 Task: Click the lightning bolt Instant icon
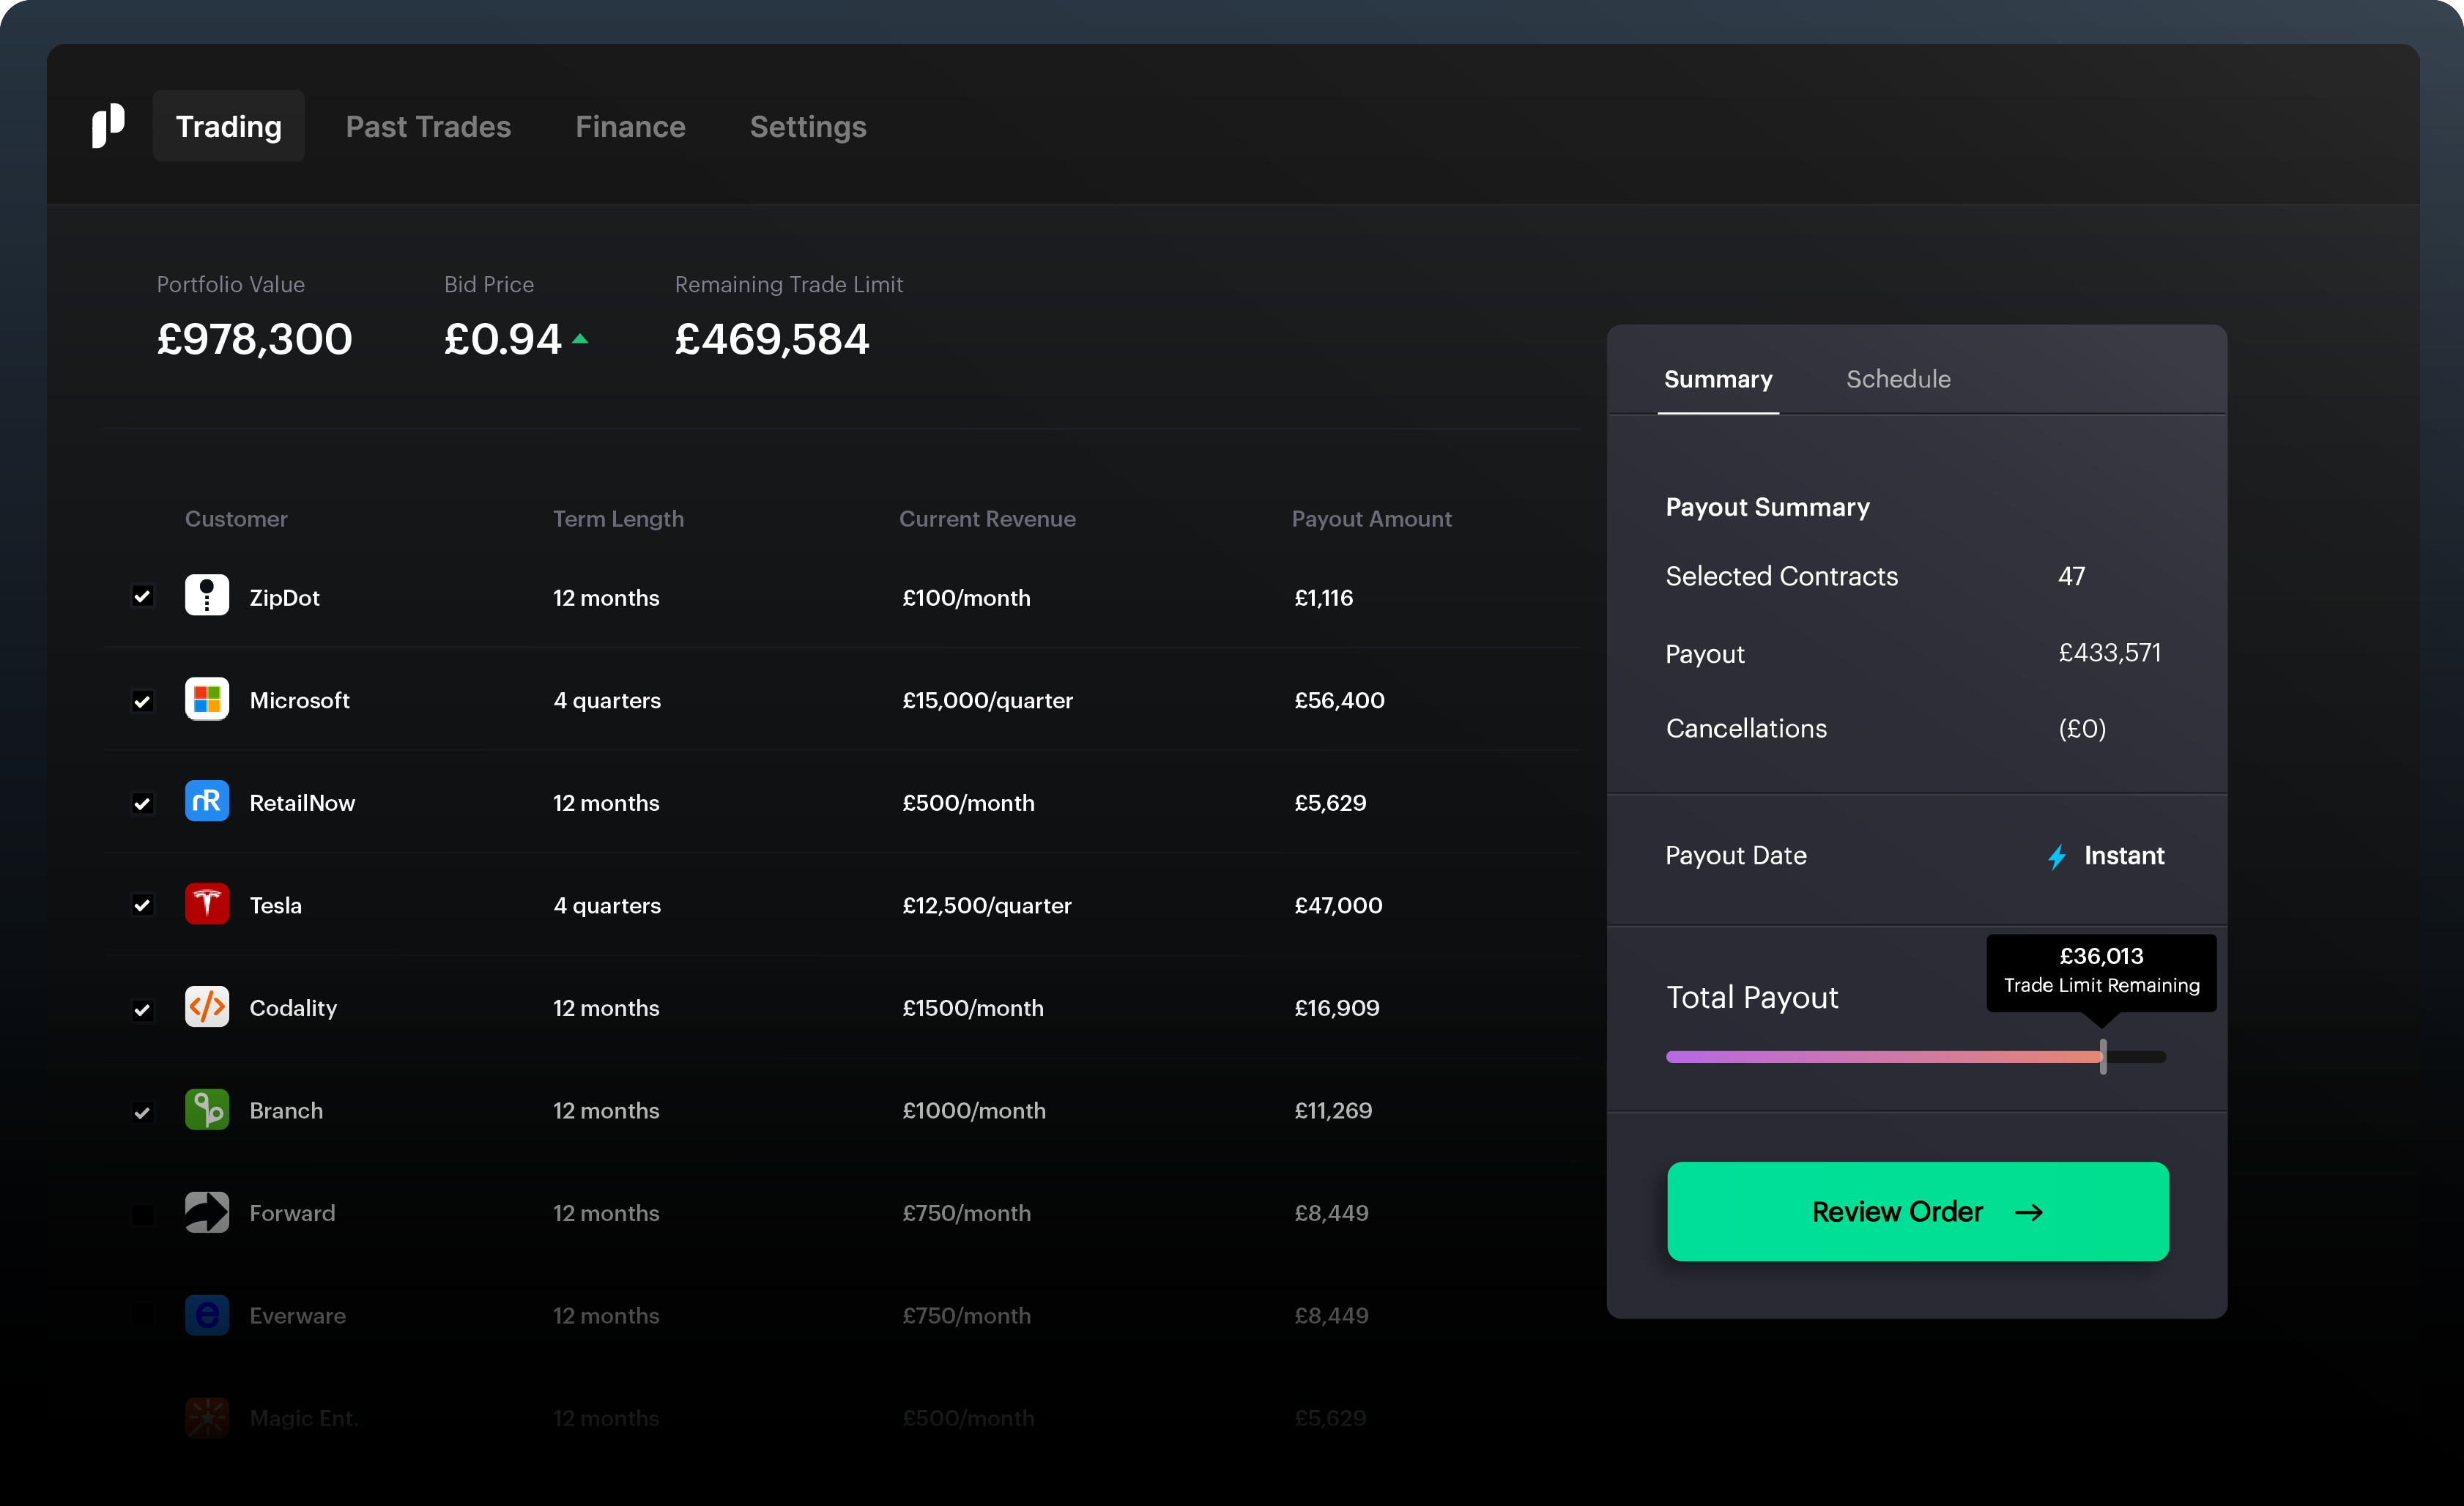pyautogui.click(x=2057, y=857)
